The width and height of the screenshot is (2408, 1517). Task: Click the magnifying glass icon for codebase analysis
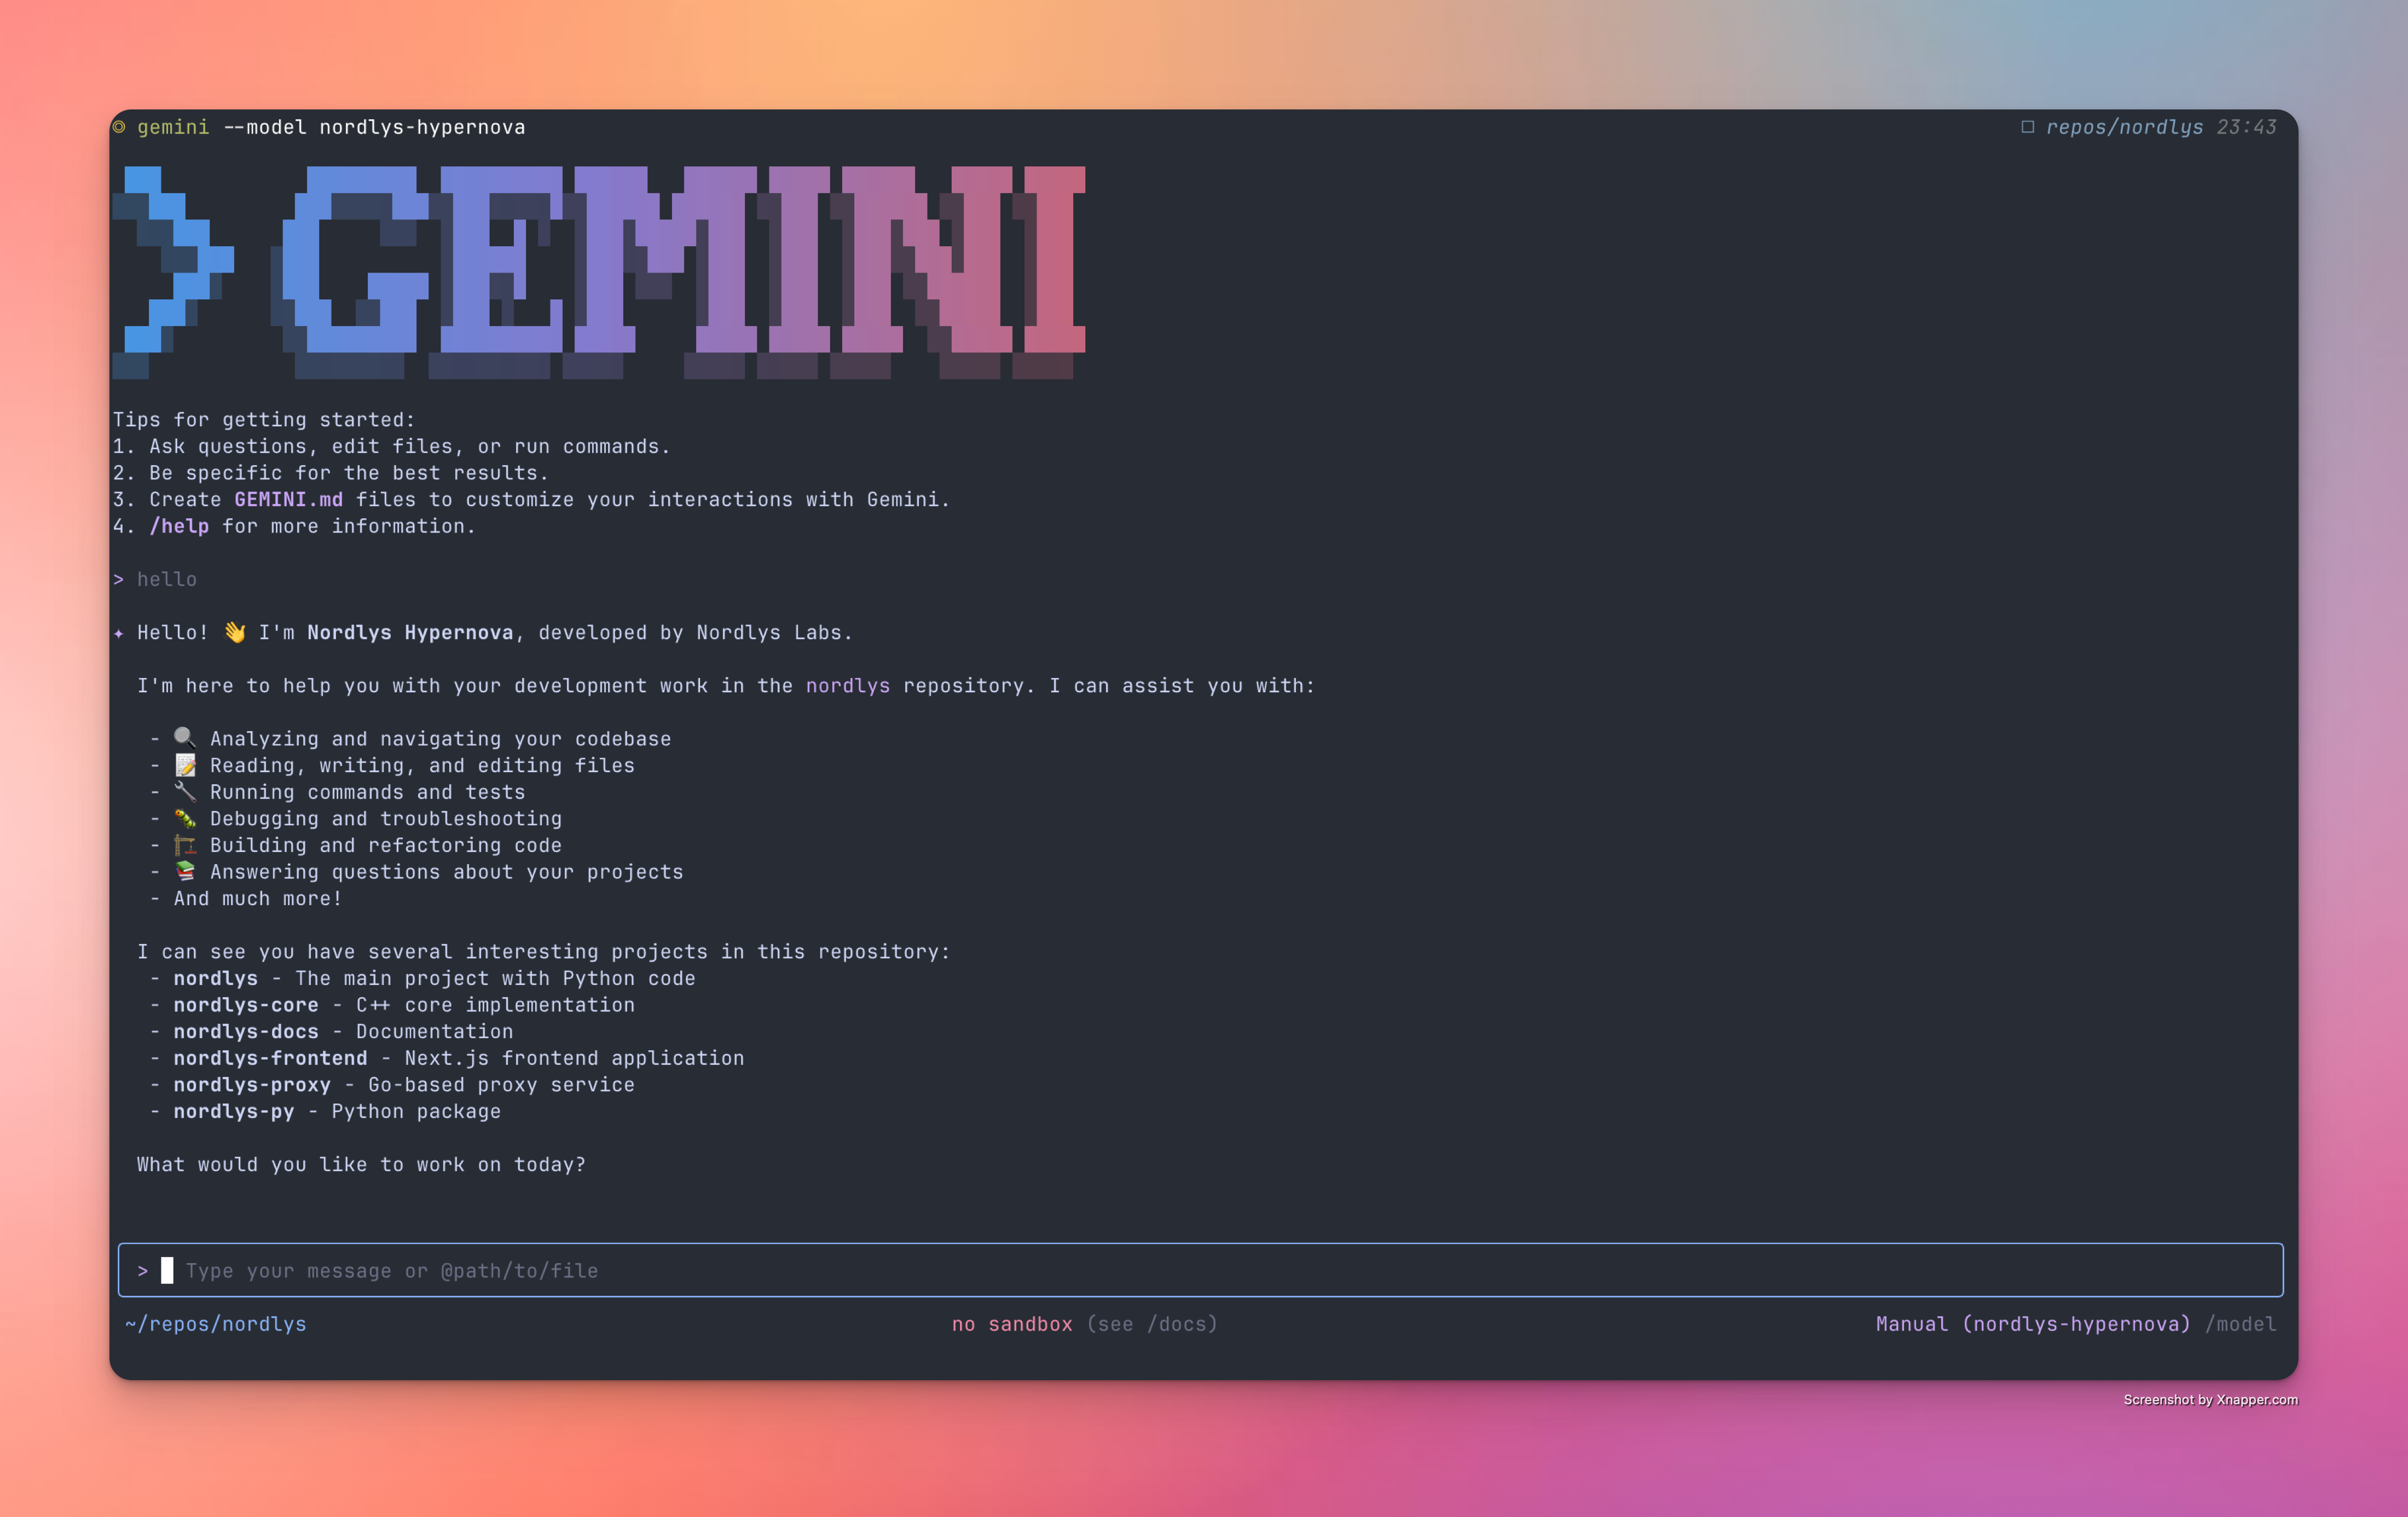point(184,738)
